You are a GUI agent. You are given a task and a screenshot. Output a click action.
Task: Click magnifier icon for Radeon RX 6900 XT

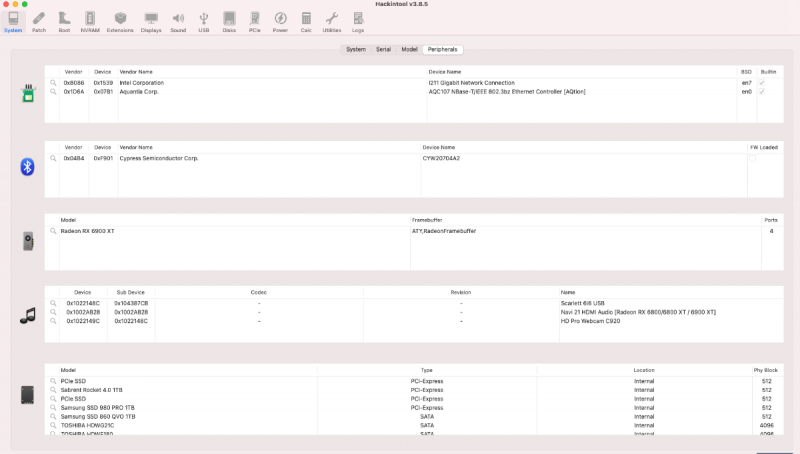(x=53, y=231)
